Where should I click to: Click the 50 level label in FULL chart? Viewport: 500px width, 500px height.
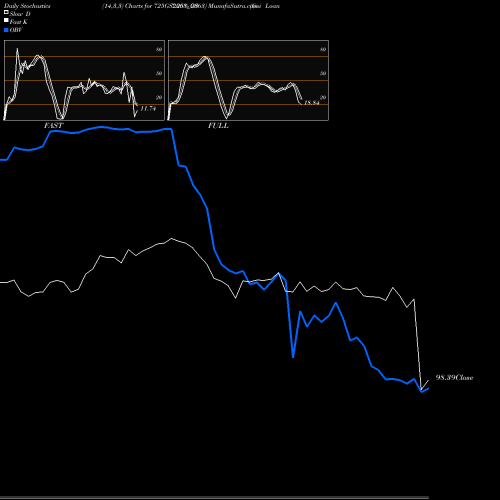[323, 73]
